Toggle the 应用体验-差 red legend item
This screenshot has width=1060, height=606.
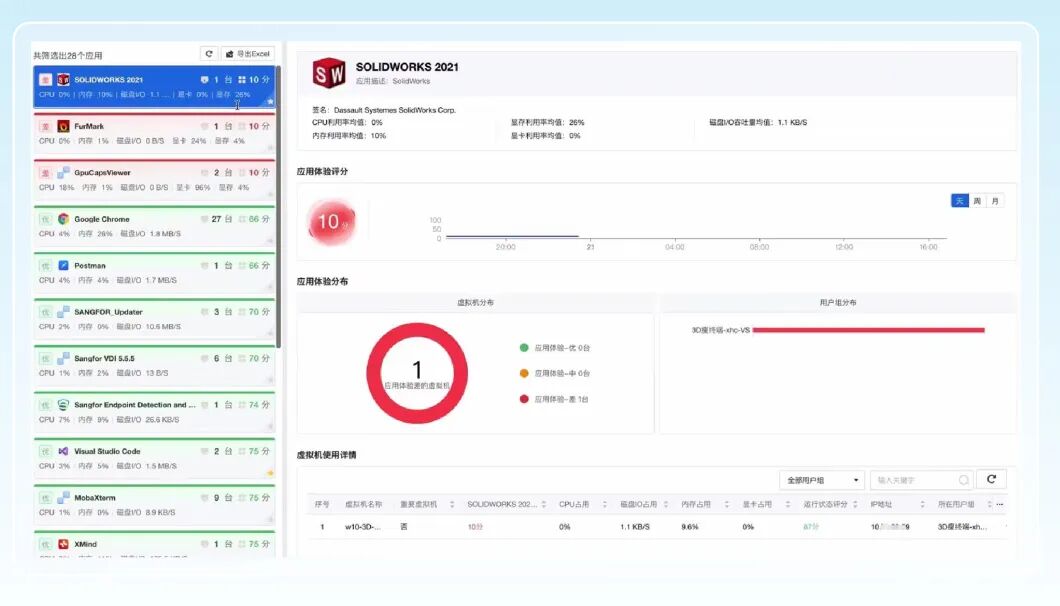tap(554, 400)
